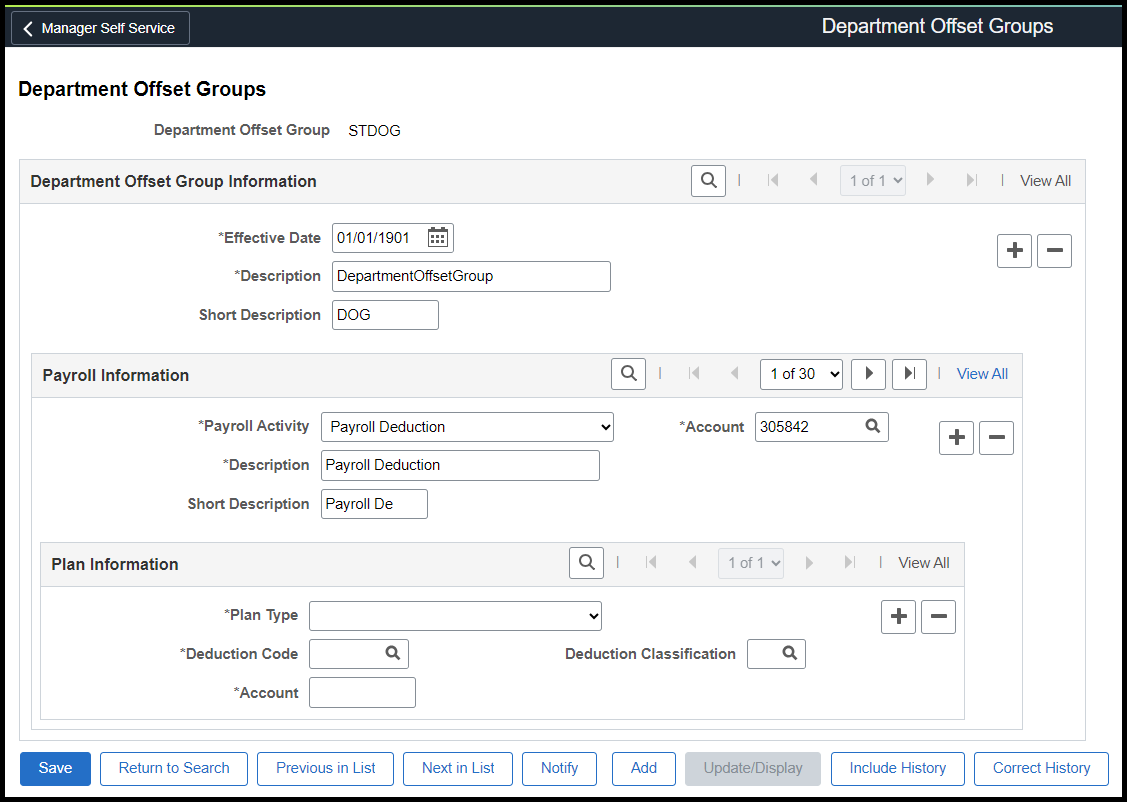Click the Deduction Code input field
The height and width of the screenshot is (802, 1127).
tap(359, 654)
